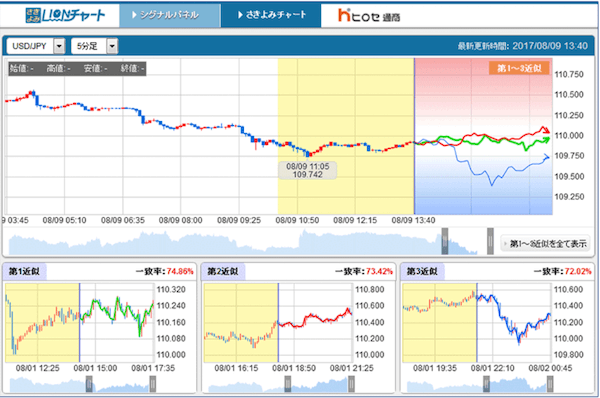Switch to the さきよみチャート tab
Image resolution: width=600 pixels, height=398 pixels.
point(271,15)
